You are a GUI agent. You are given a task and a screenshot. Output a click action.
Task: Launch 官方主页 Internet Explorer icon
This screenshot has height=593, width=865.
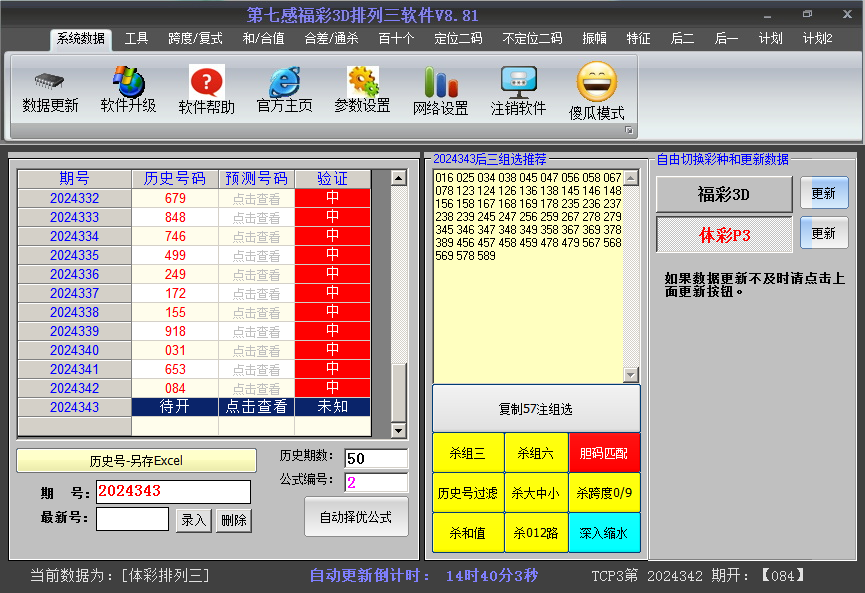click(284, 81)
